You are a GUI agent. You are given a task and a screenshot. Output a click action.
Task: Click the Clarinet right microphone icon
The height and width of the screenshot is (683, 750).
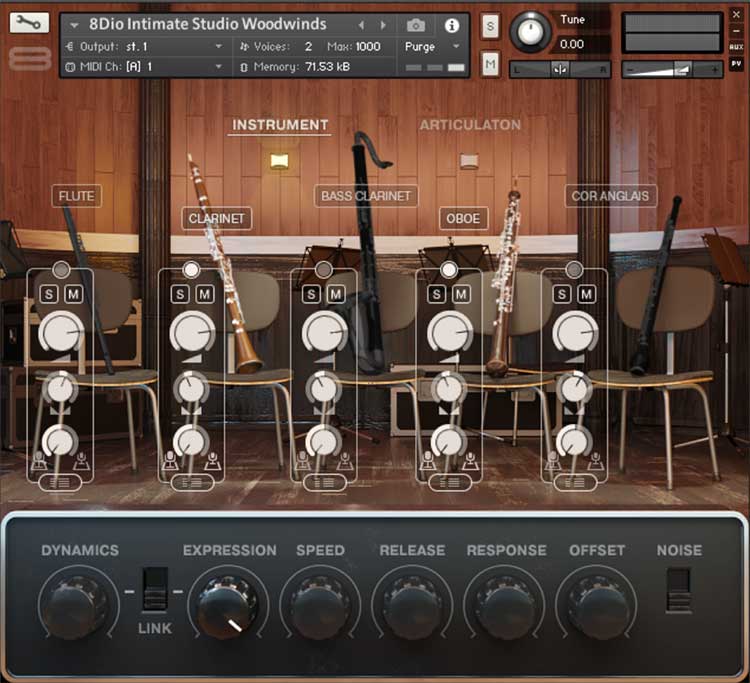213,462
